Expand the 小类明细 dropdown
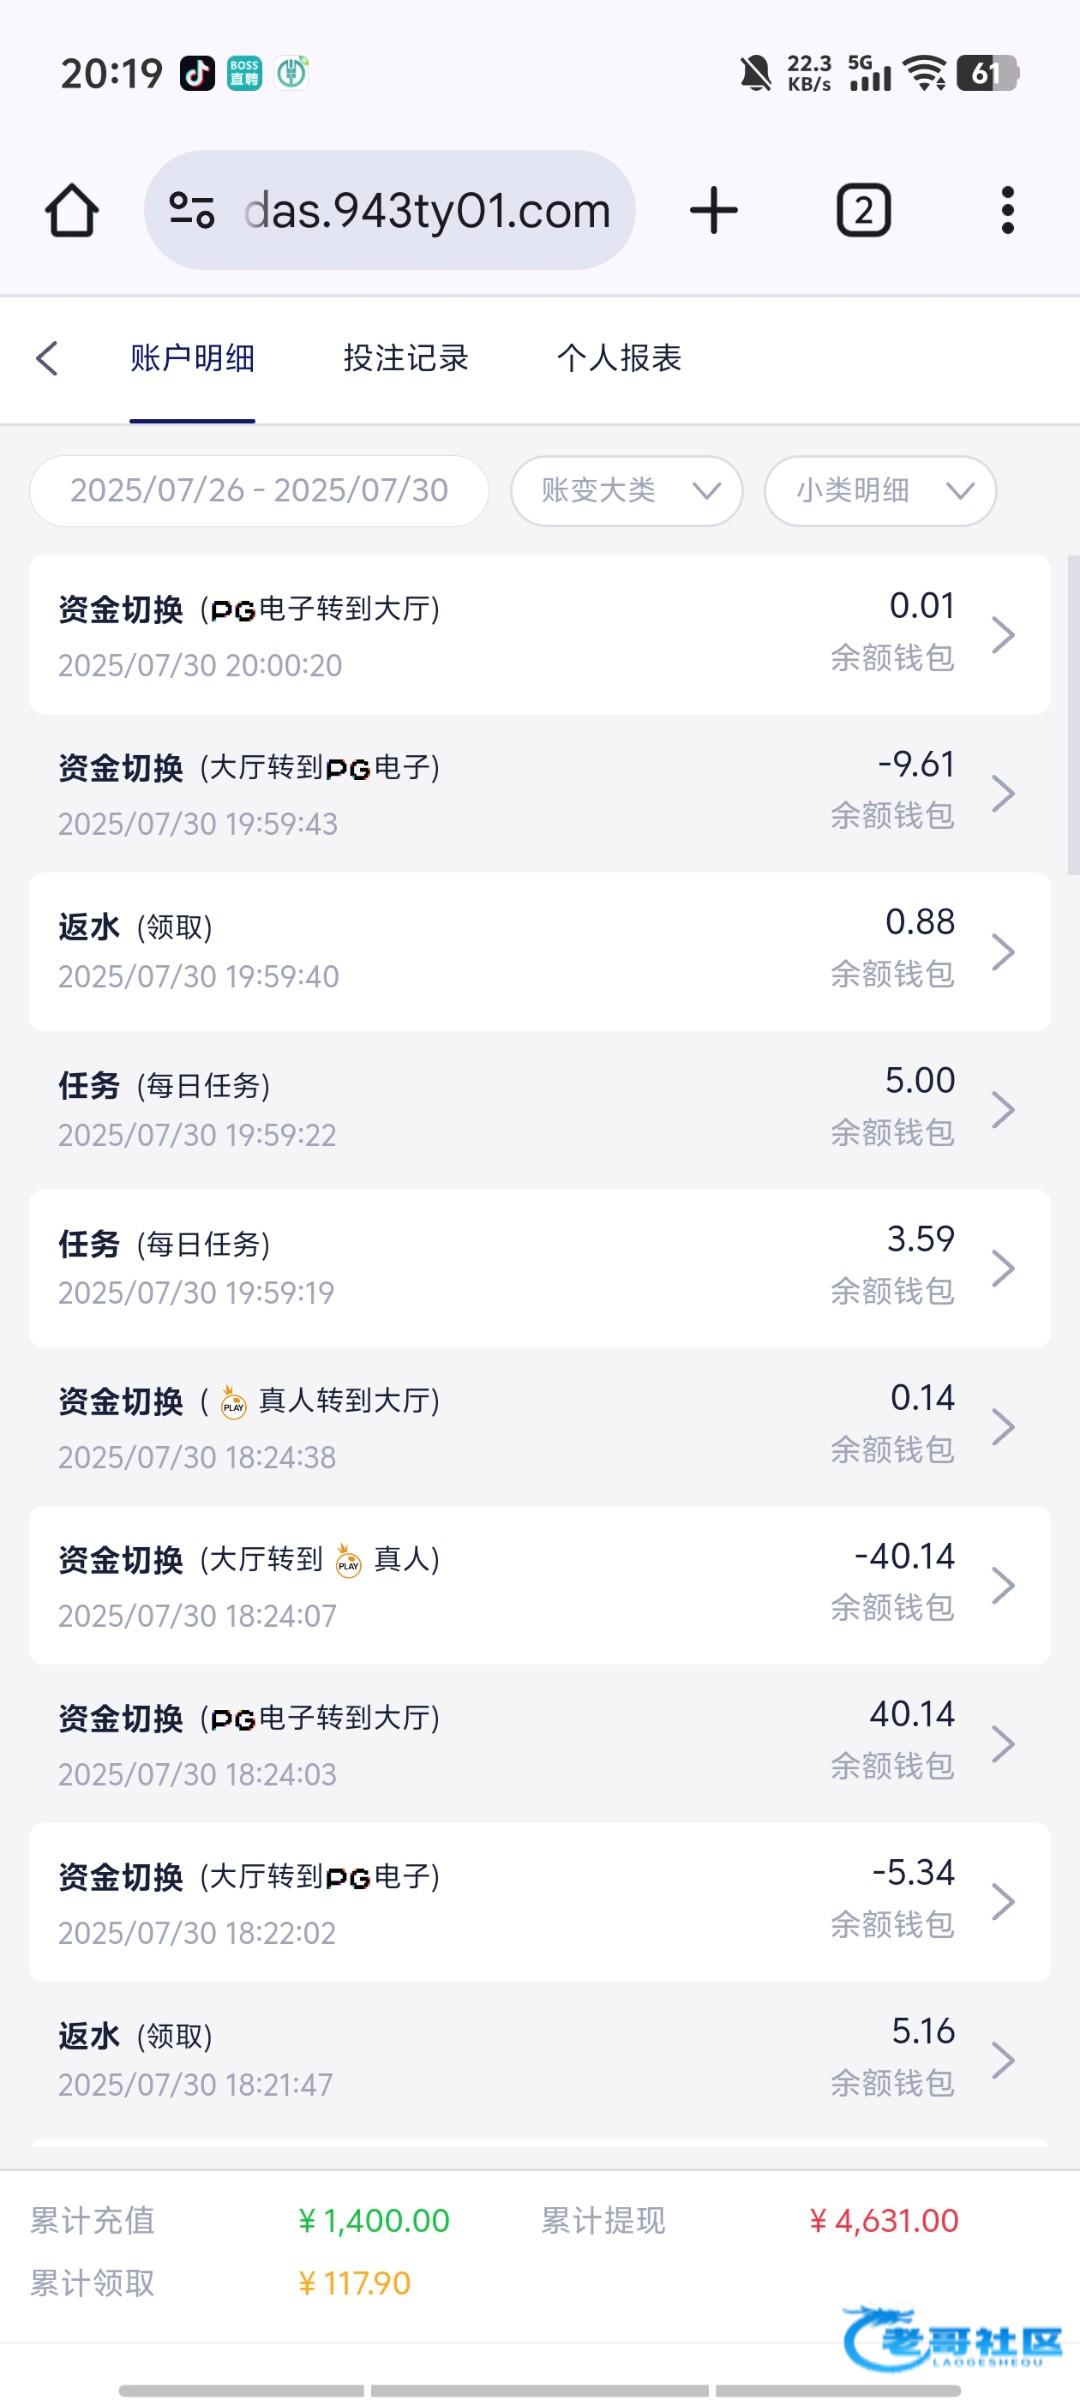Viewport: 1080px width, 2400px height. click(880, 491)
